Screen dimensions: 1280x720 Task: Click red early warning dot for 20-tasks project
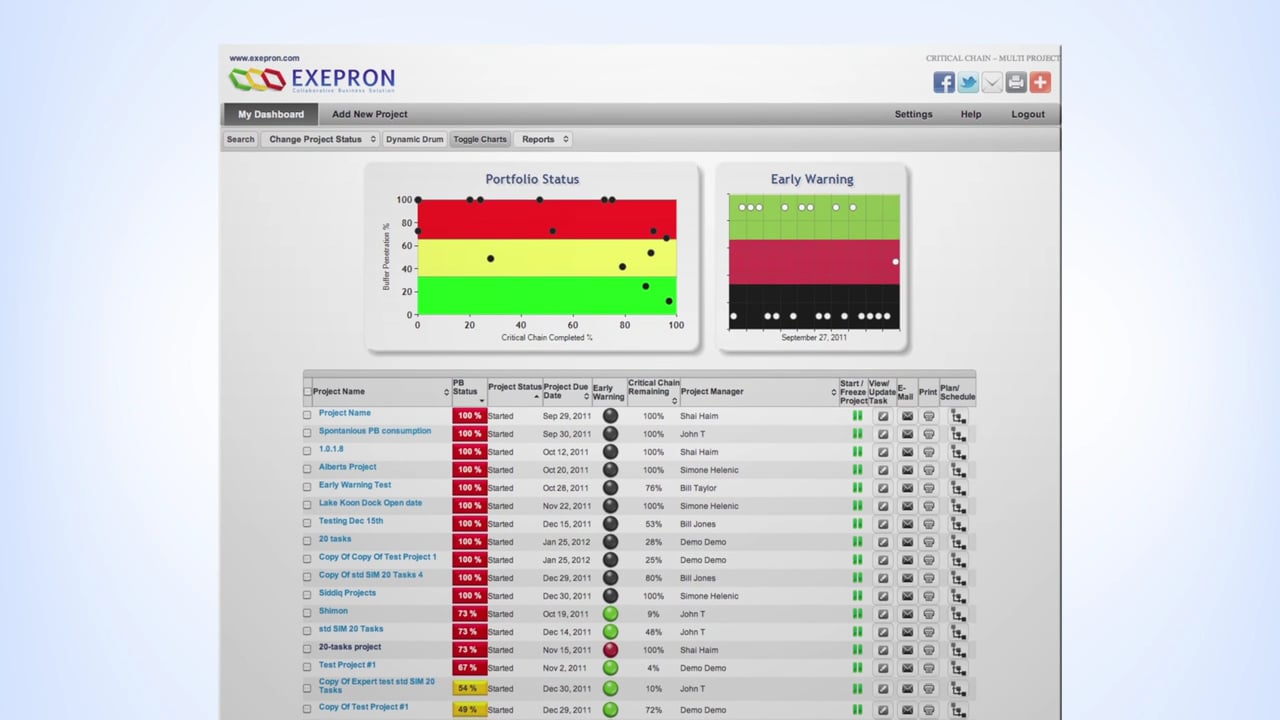[x=610, y=650]
